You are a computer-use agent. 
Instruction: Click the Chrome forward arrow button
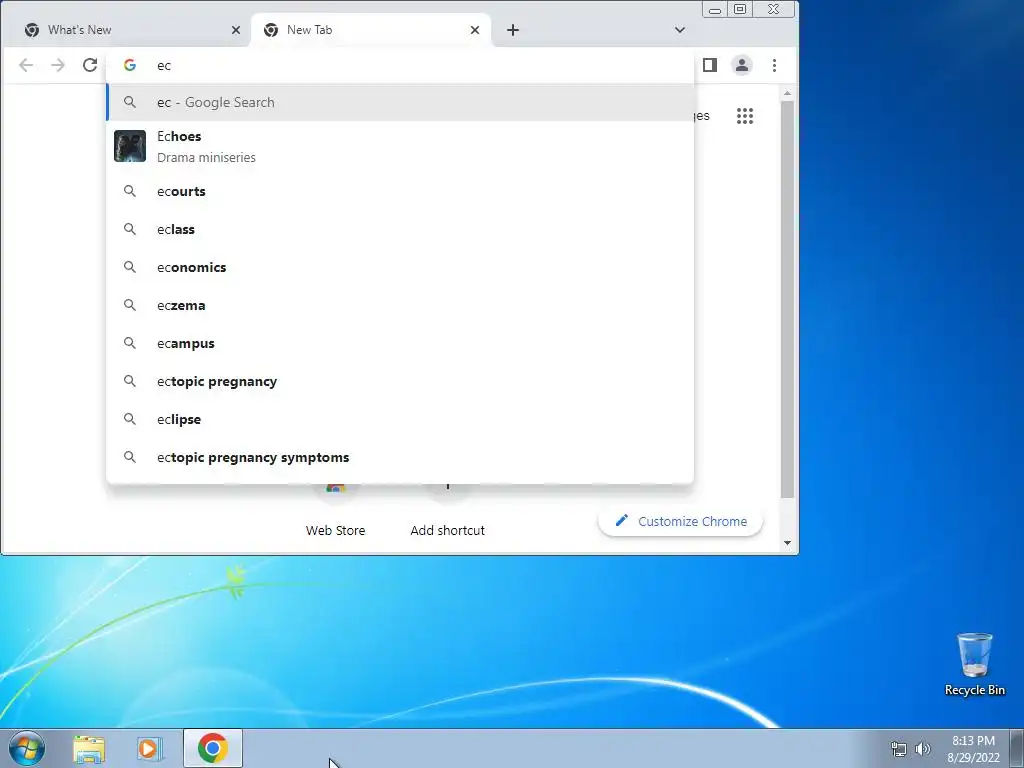tap(58, 65)
